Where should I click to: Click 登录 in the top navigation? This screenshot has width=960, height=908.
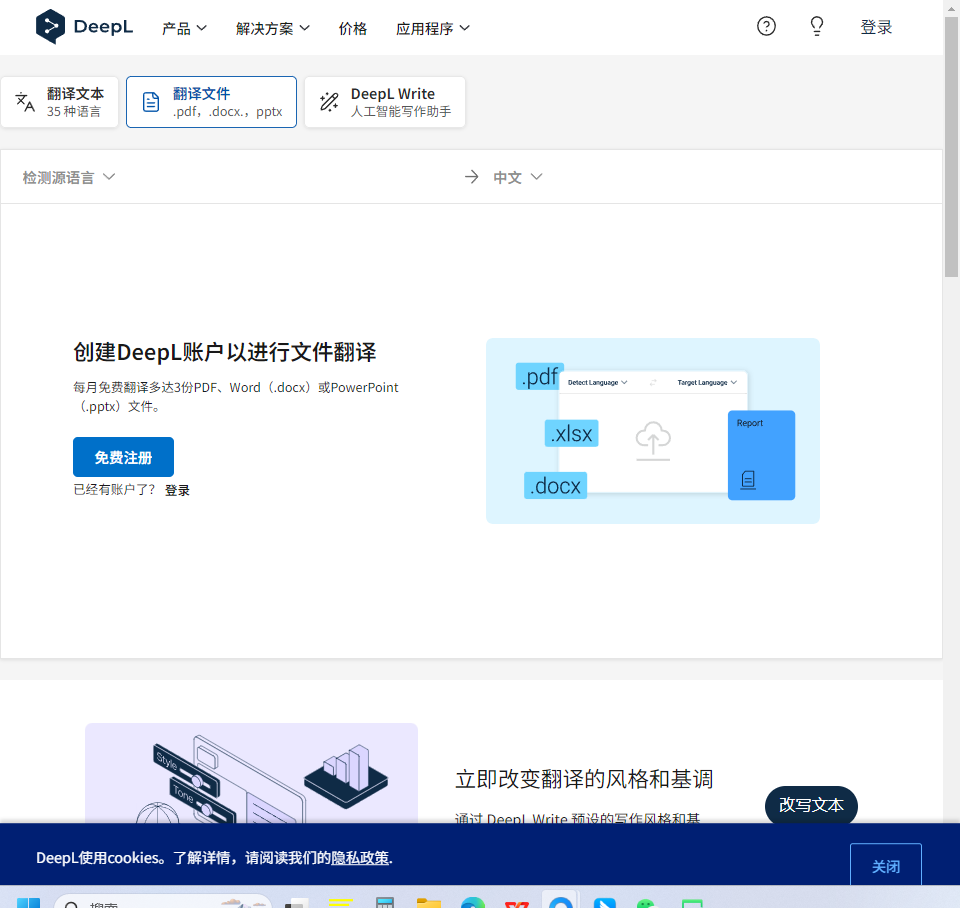[x=876, y=27]
